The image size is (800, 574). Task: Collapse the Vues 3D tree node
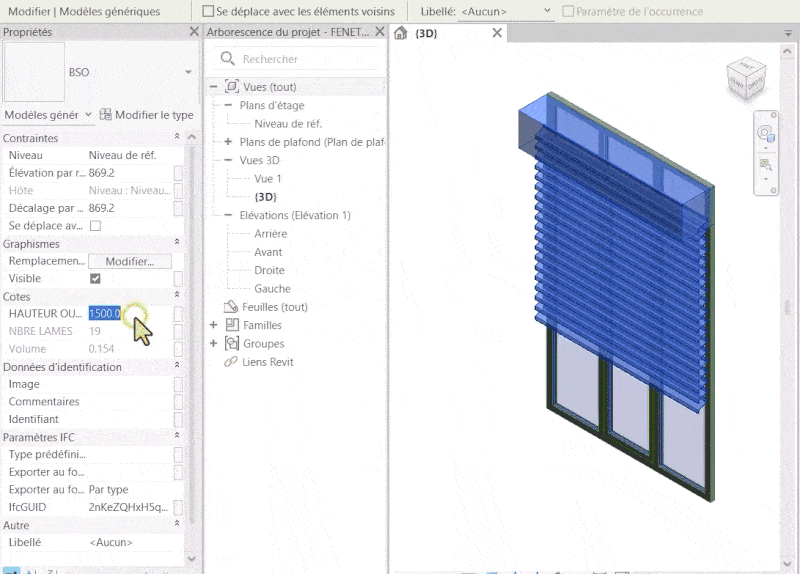click(228, 160)
